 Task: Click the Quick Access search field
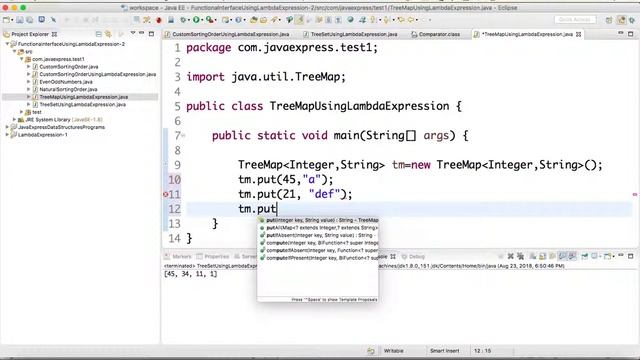pyautogui.click(x=575, y=20)
